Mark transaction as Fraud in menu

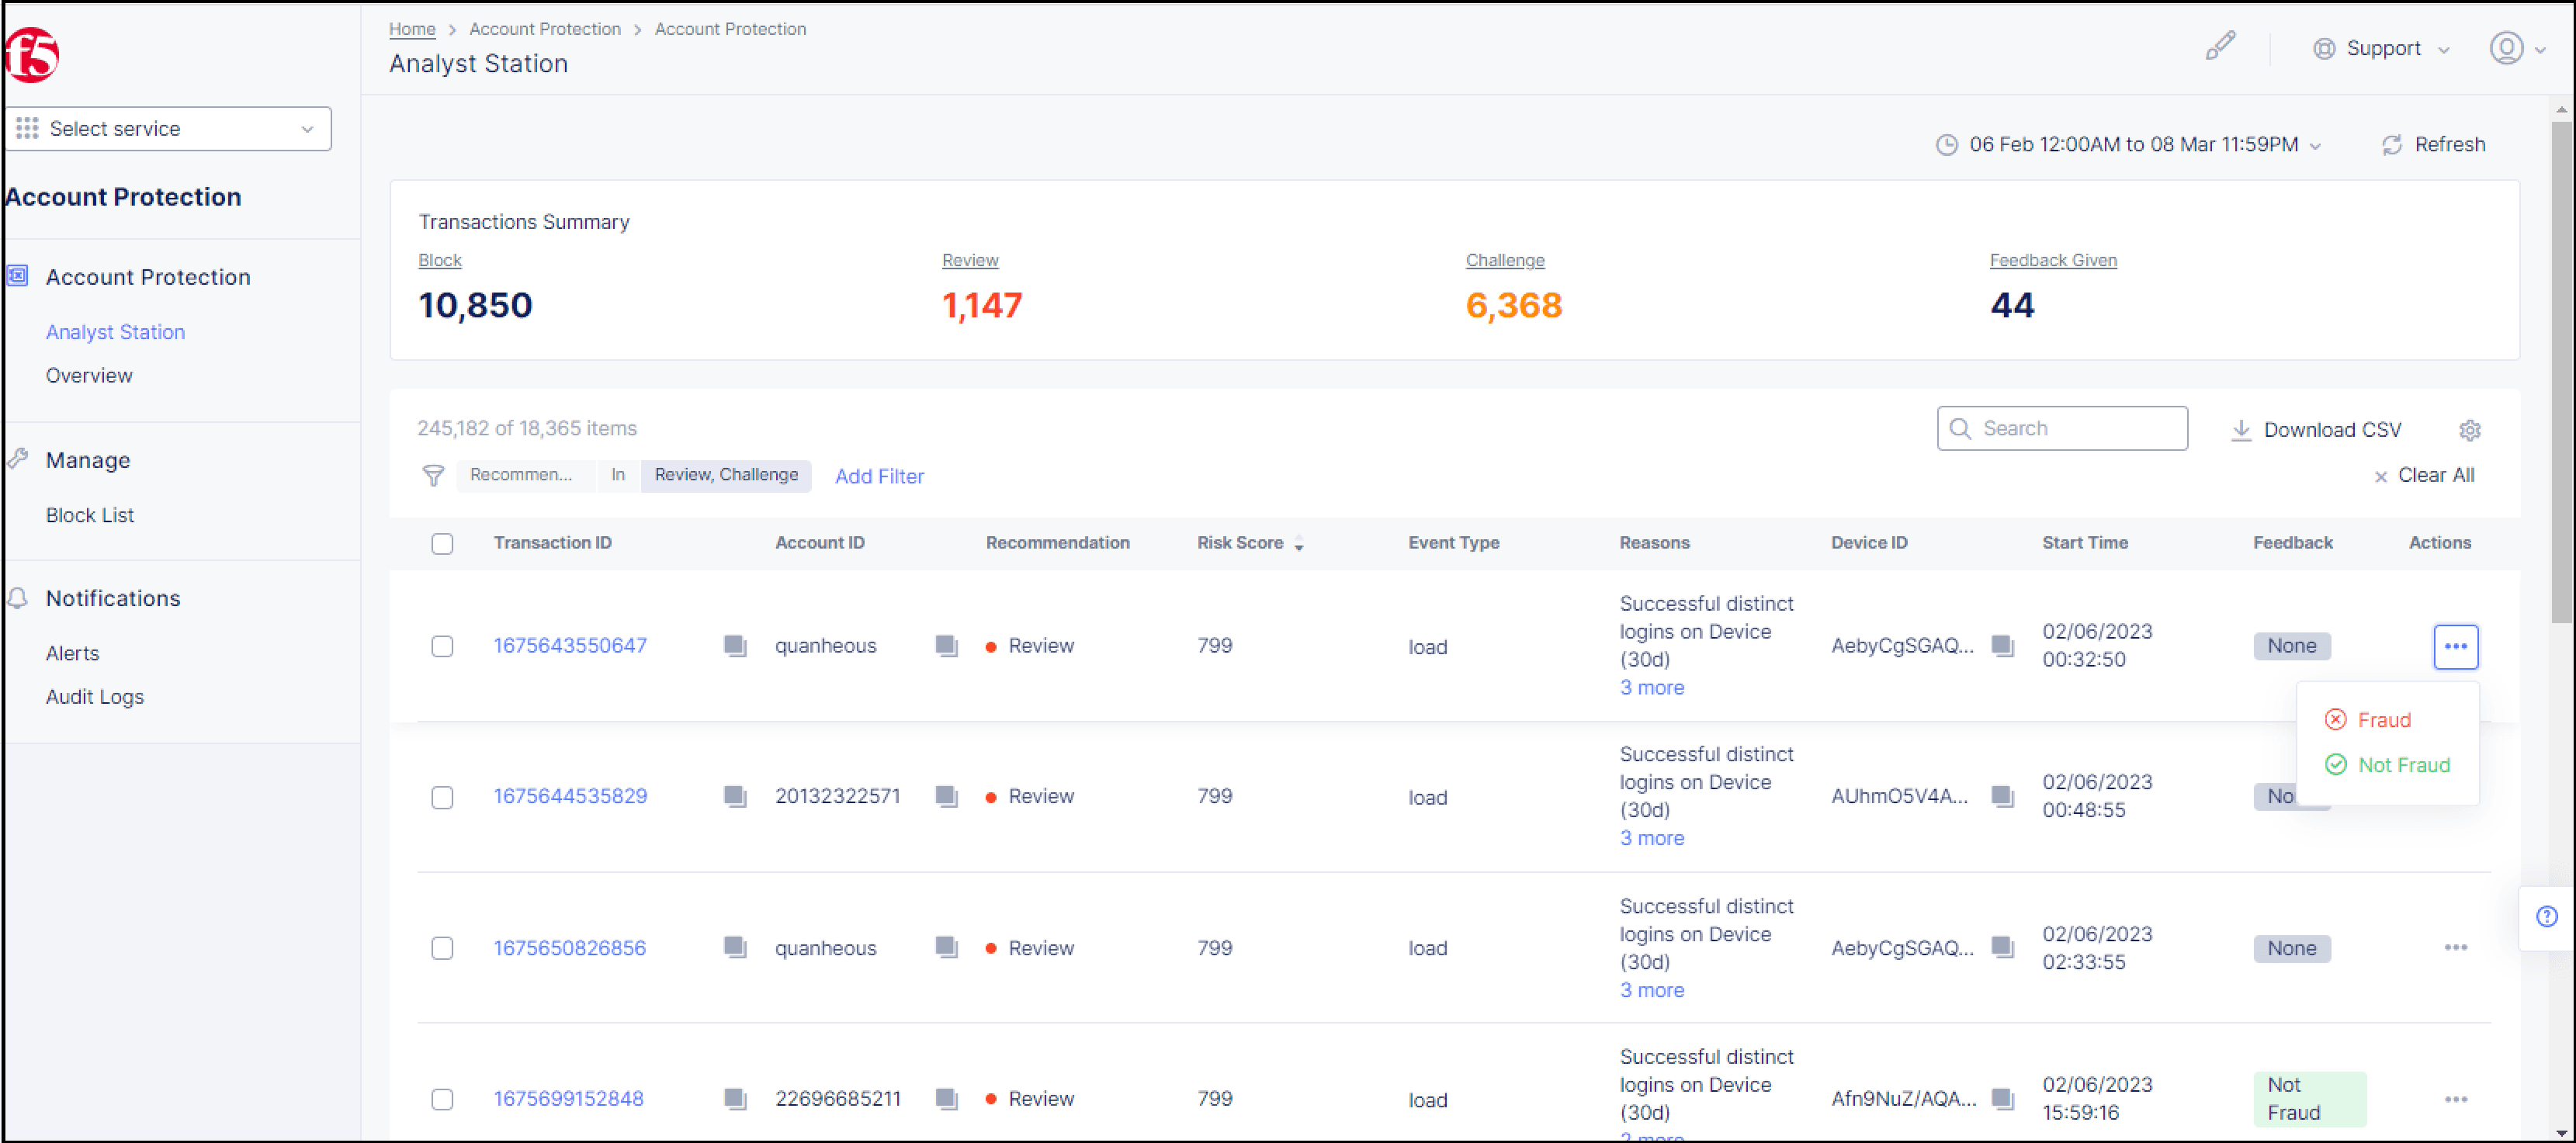(2382, 720)
